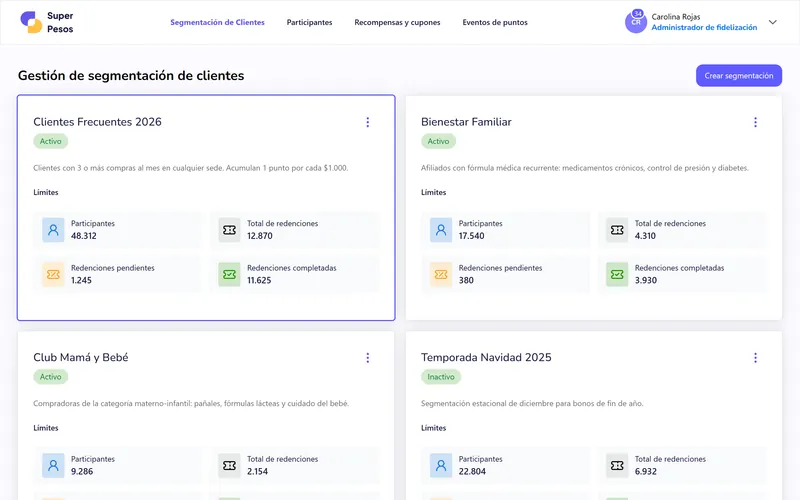Select the Club Mamá y Bebé title
Screen dimensions: 800x500
pos(81,358)
